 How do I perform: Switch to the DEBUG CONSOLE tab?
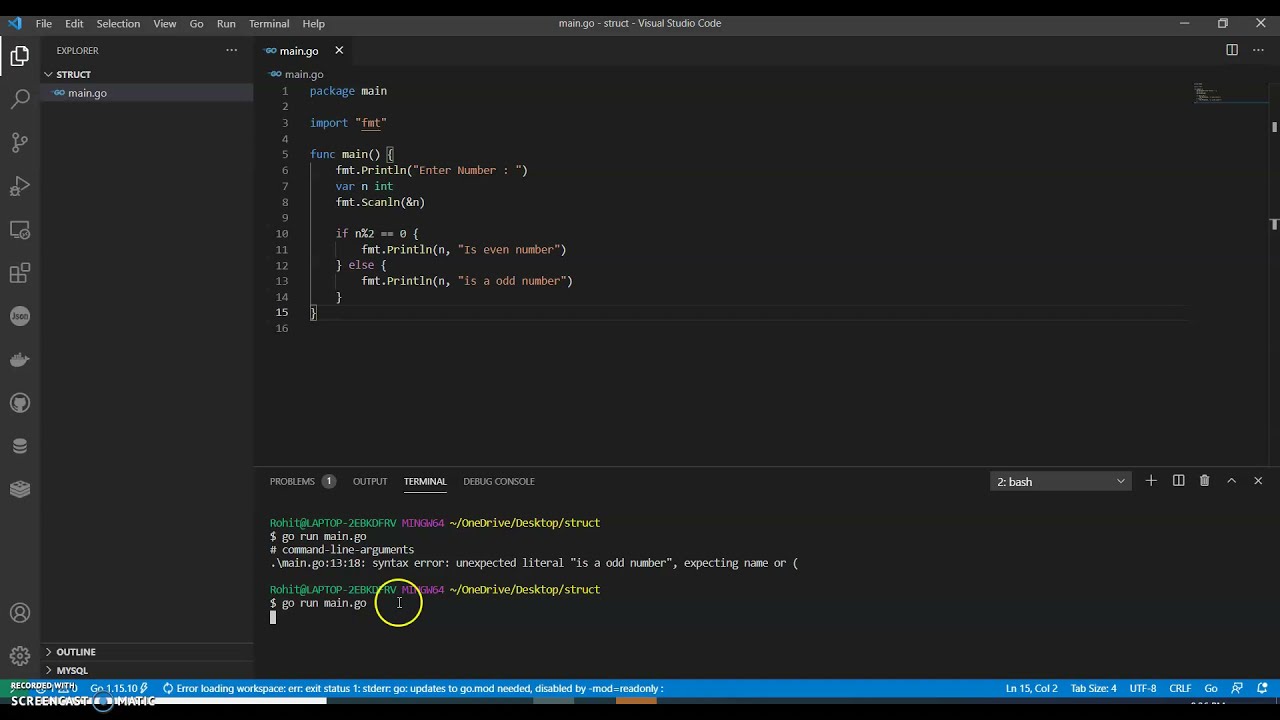[499, 481]
